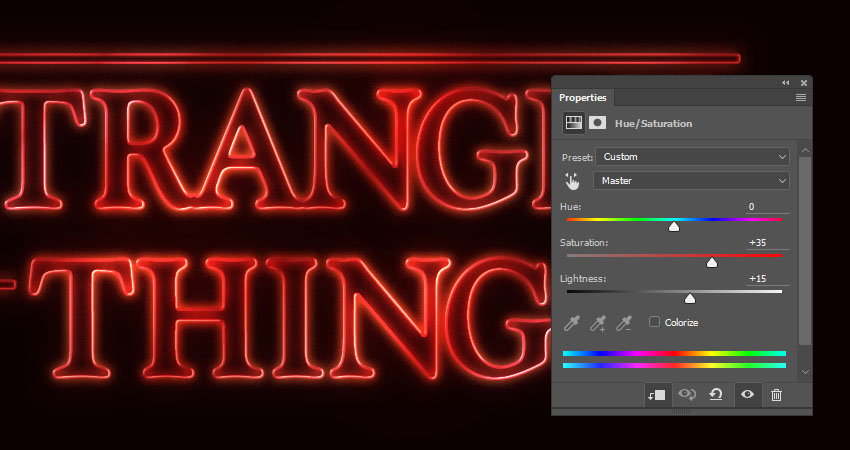The width and height of the screenshot is (850, 450).
Task: Open the Properties panel flyout menu
Action: point(801,98)
